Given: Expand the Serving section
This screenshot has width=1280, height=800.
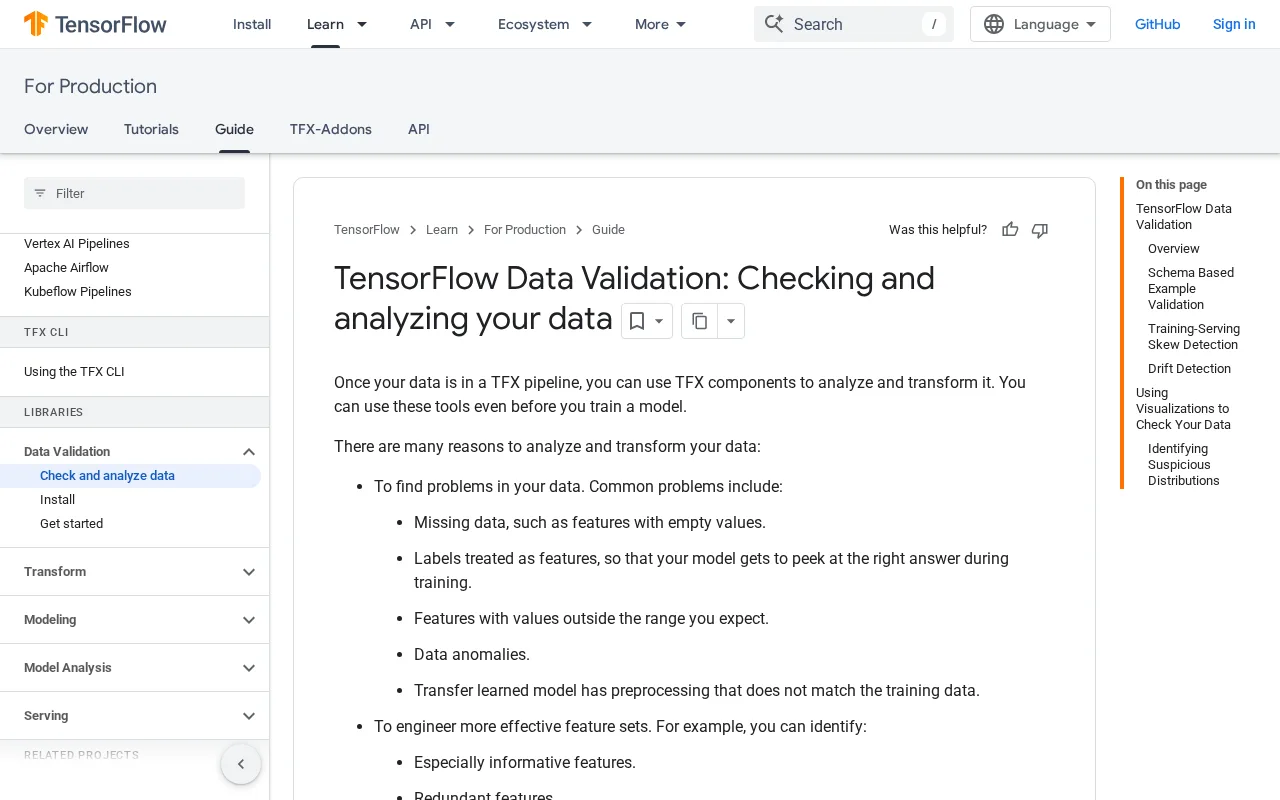Looking at the screenshot, I should coord(249,716).
